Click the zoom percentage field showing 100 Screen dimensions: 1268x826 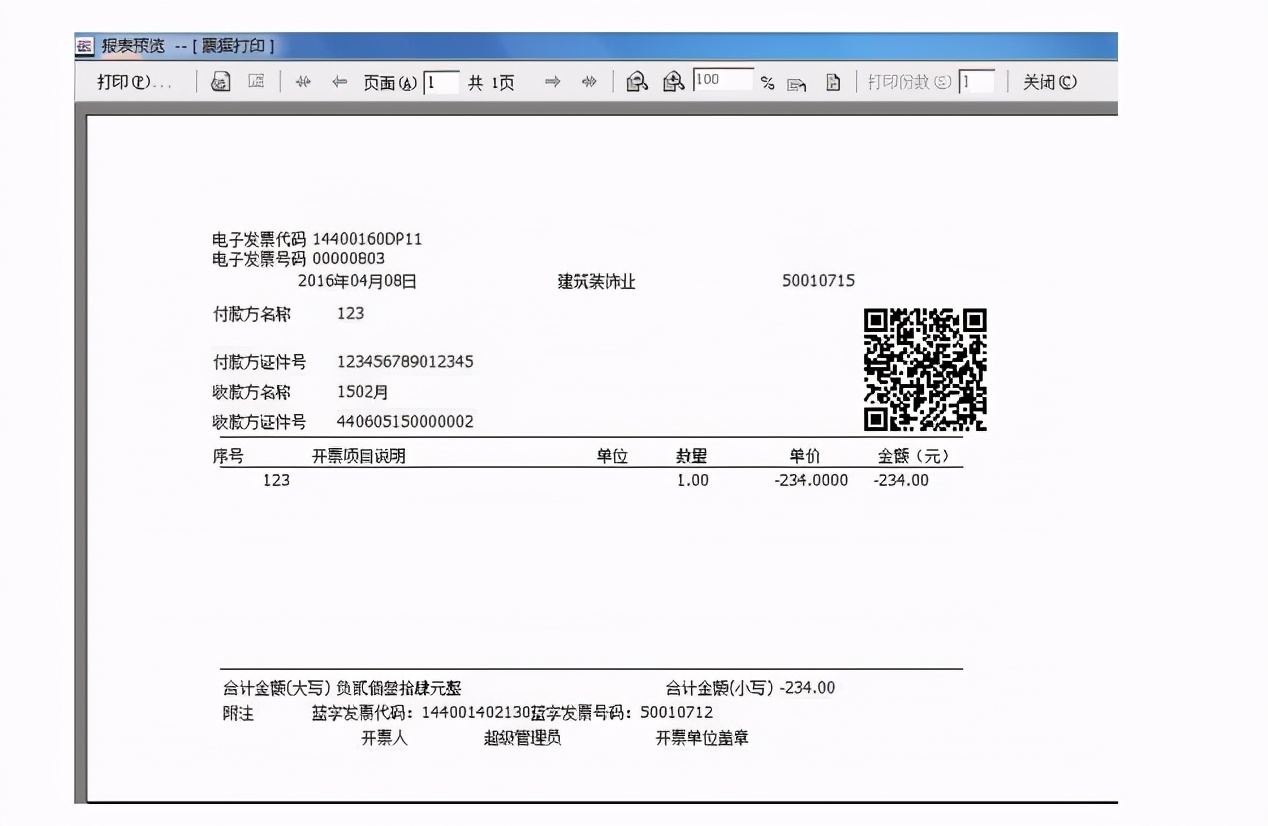tap(725, 81)
